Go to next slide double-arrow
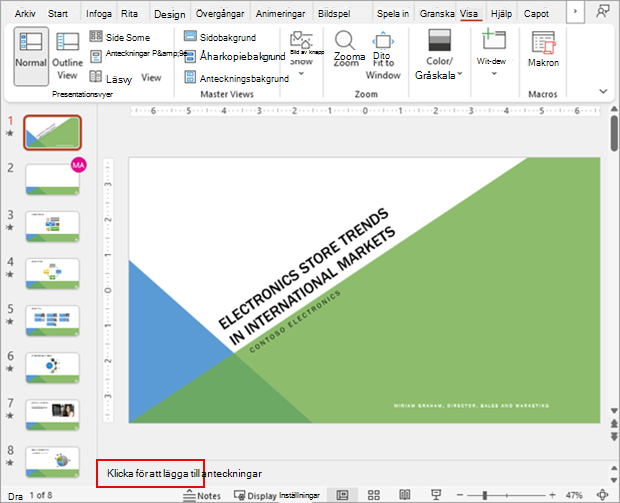The image size is (620, 503). [614, 436]
